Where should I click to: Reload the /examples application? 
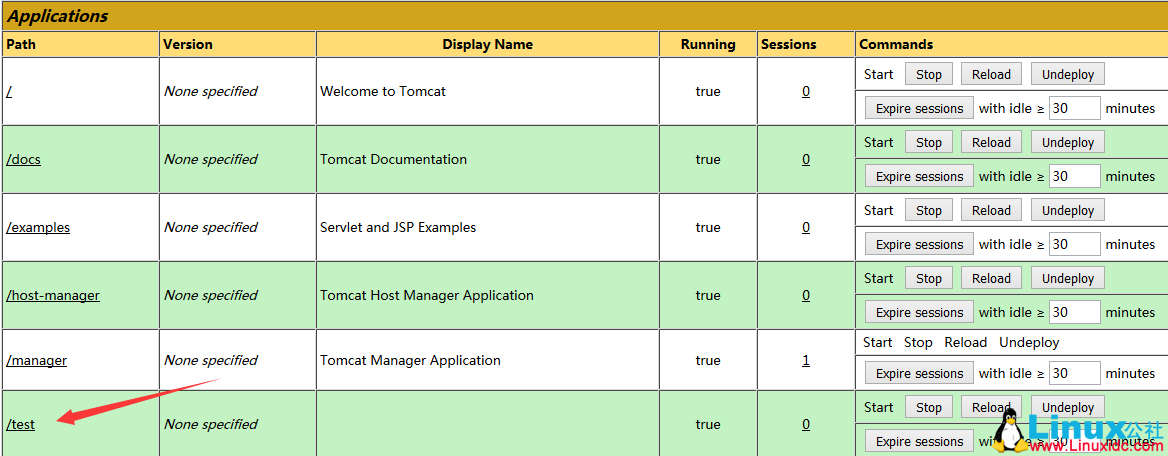coord(991,210)
